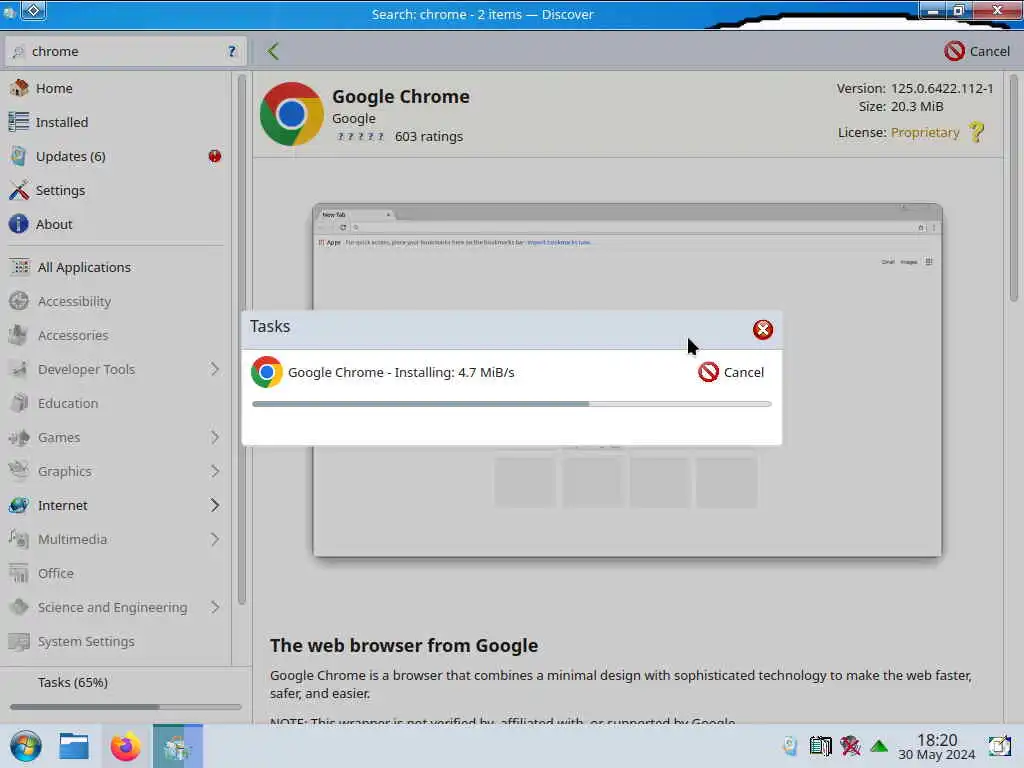This screenshot has height=768, width=1024.
Task: Open the file manager from taskbar
Action: coord(74,746)
